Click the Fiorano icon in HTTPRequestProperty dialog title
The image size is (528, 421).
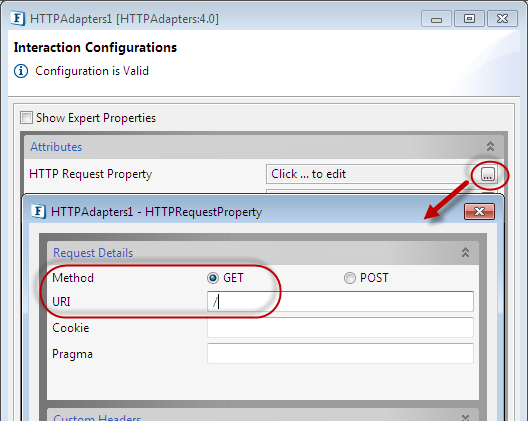click(x=38, y=212)
